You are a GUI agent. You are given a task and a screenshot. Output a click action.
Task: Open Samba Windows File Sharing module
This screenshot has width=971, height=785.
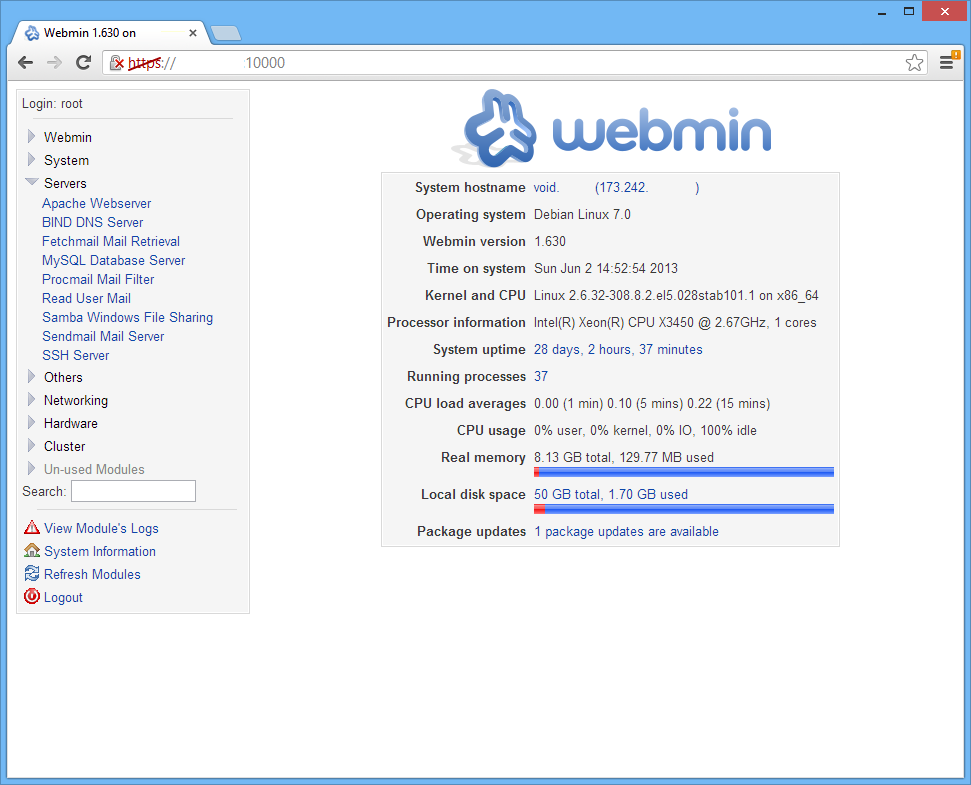(128, 317)
